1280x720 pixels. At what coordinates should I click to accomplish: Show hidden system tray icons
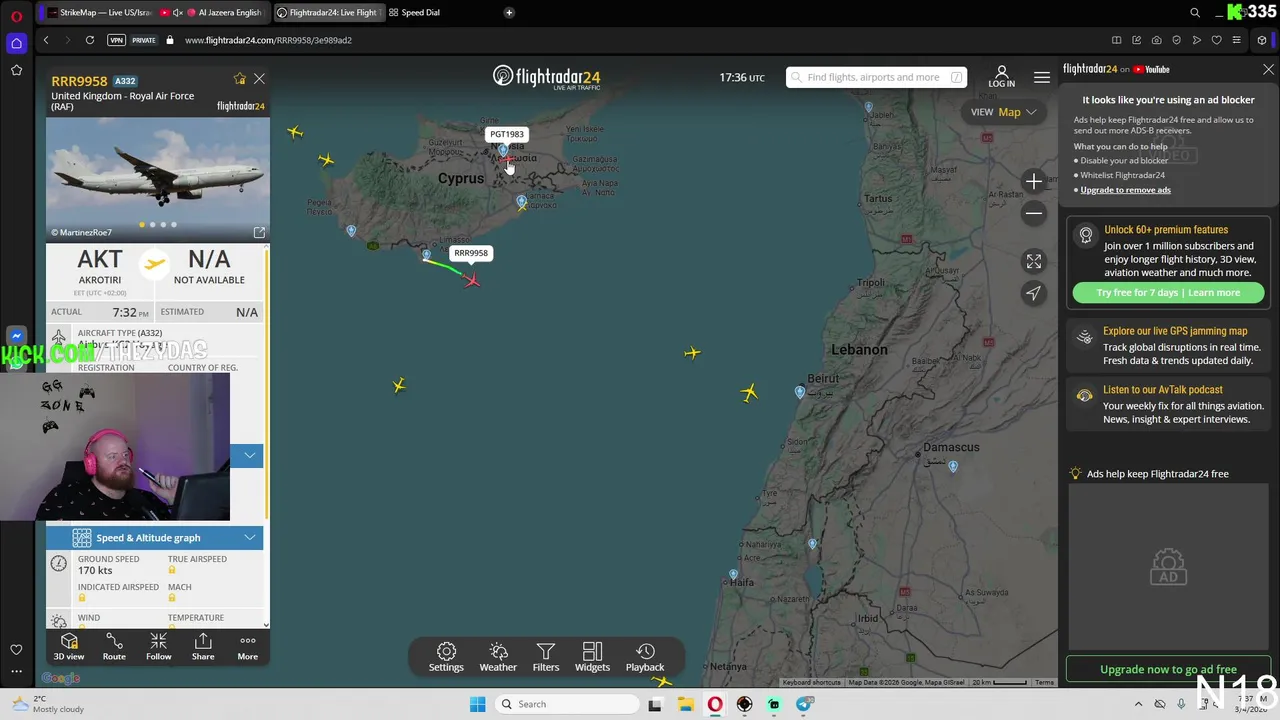coord(1138,704)
